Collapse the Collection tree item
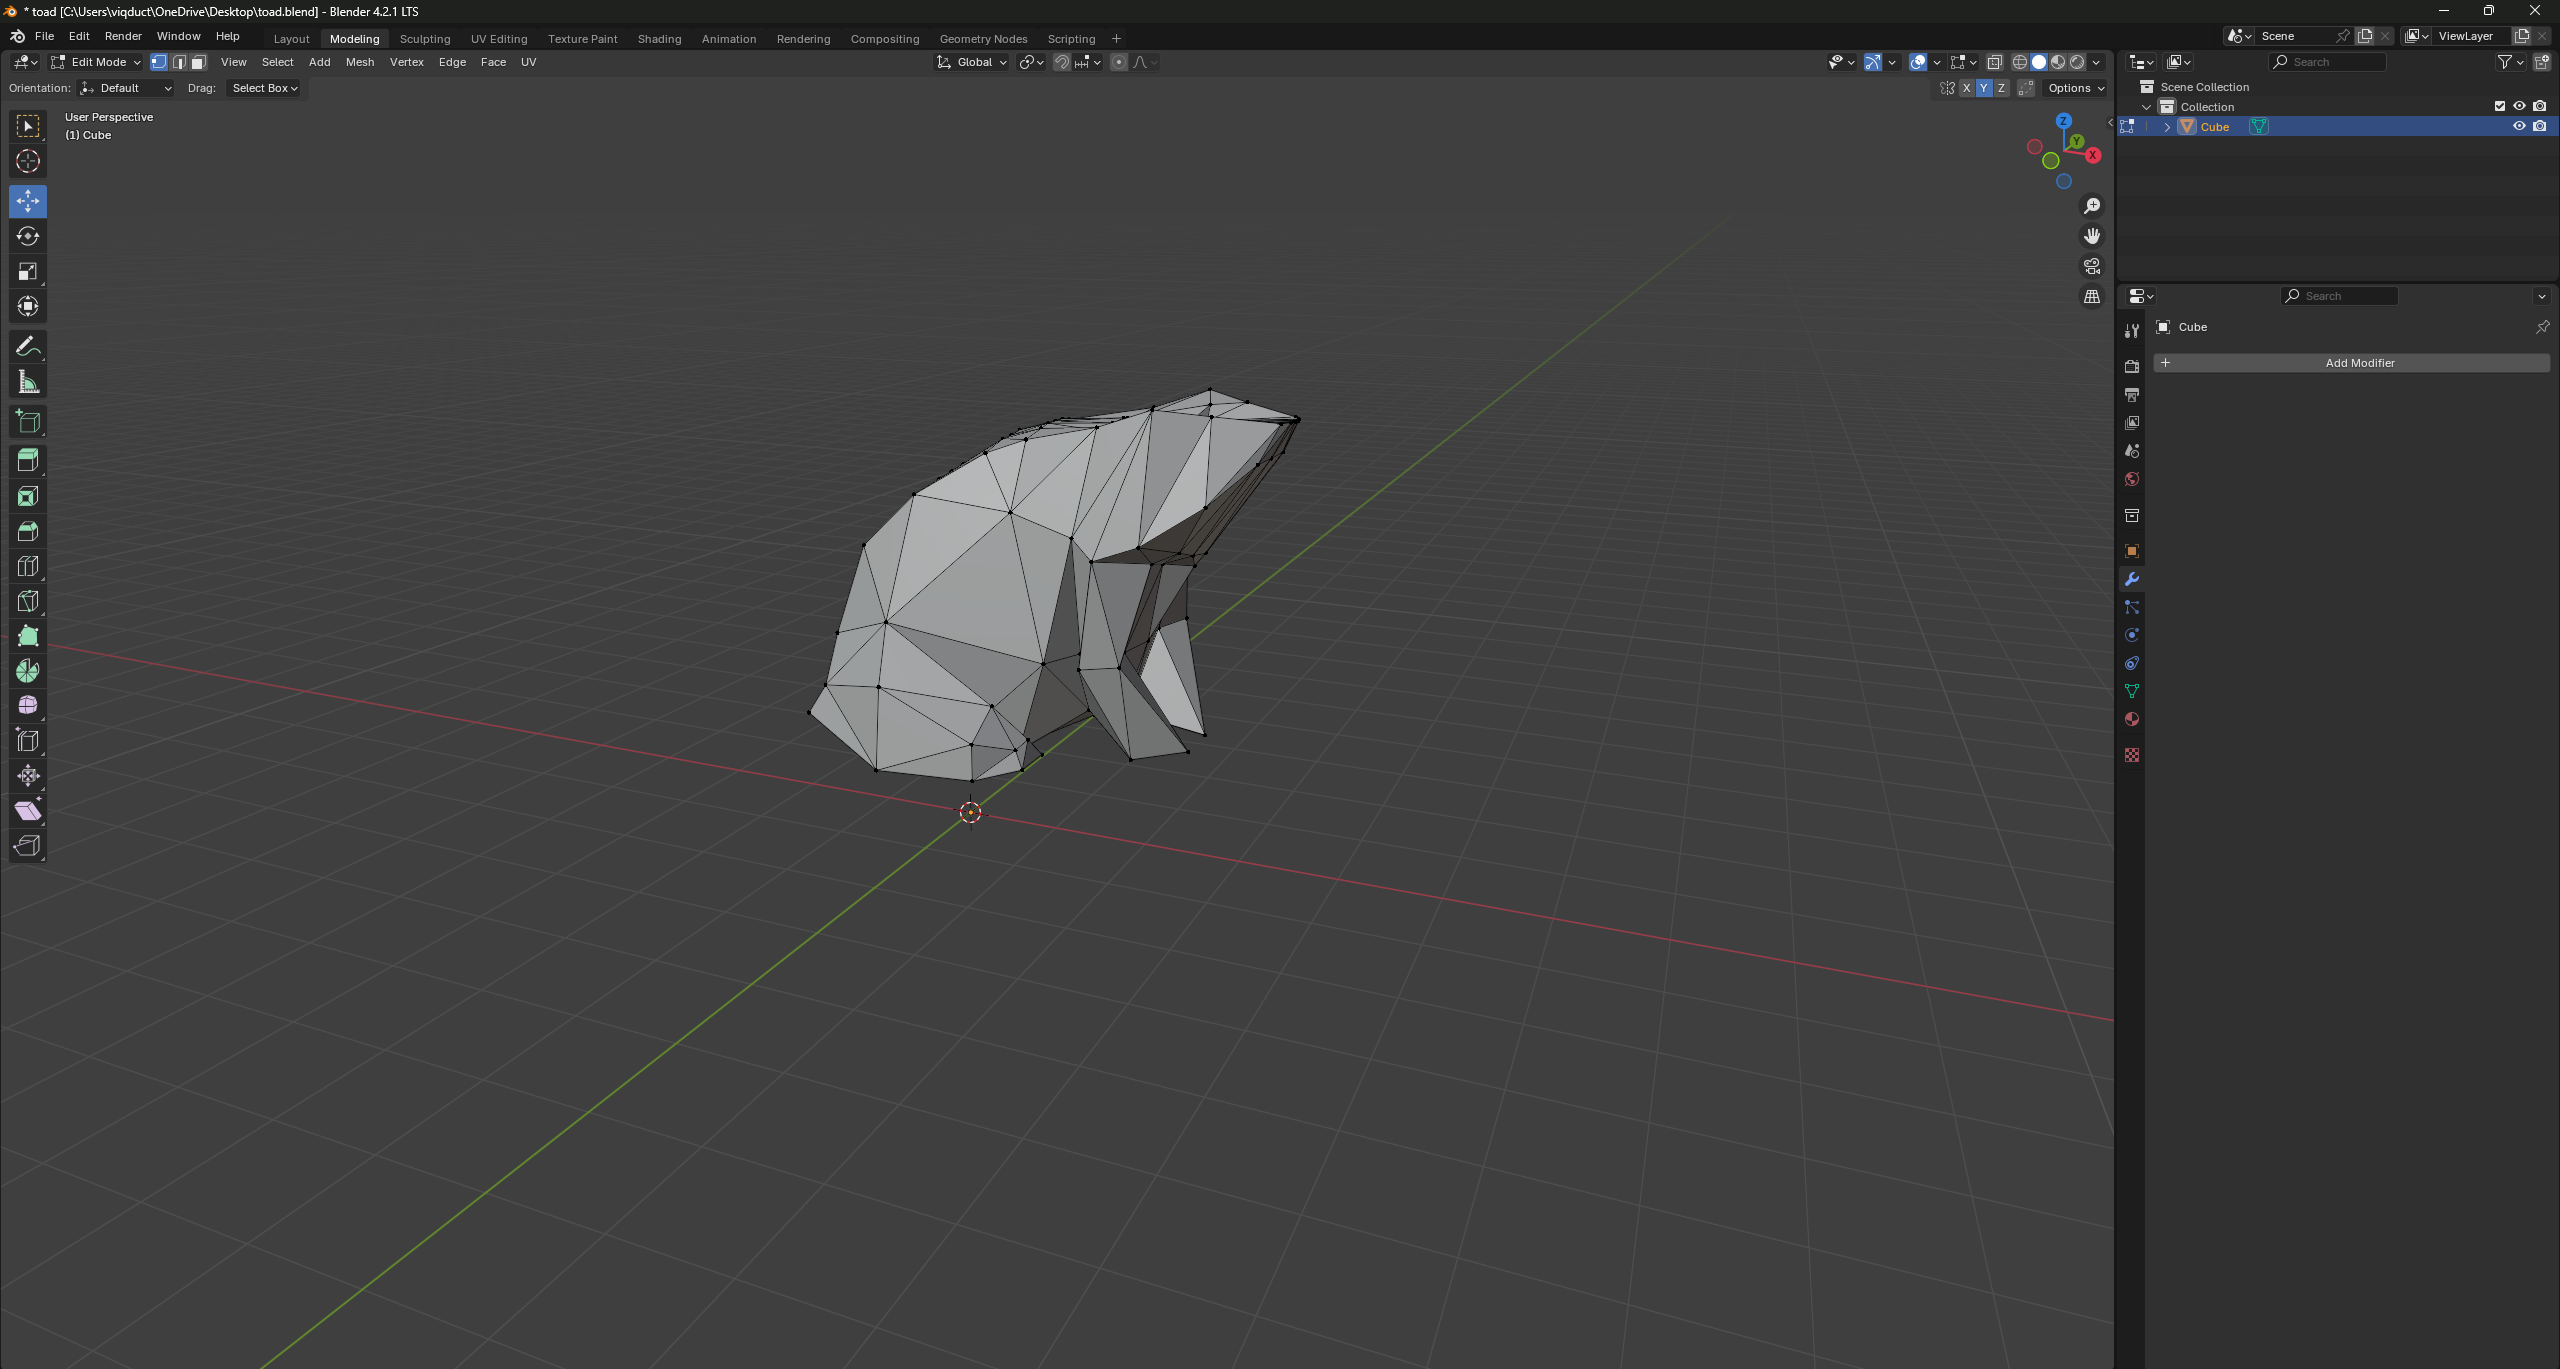The width and height of the screenshot is (2560, 1369). [2147, 107]
